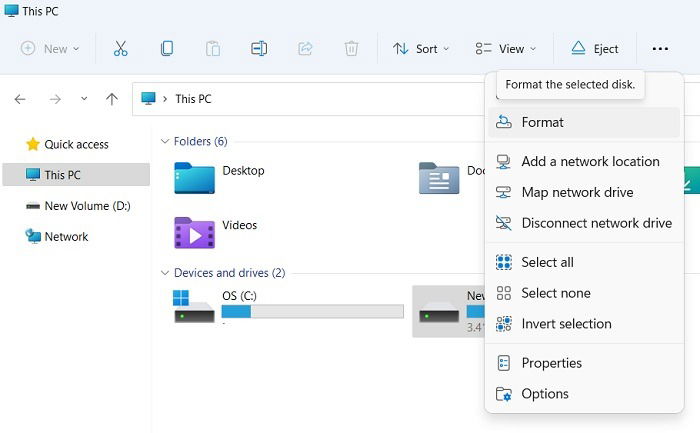Choose Select all in the menu

coord(584,262)
